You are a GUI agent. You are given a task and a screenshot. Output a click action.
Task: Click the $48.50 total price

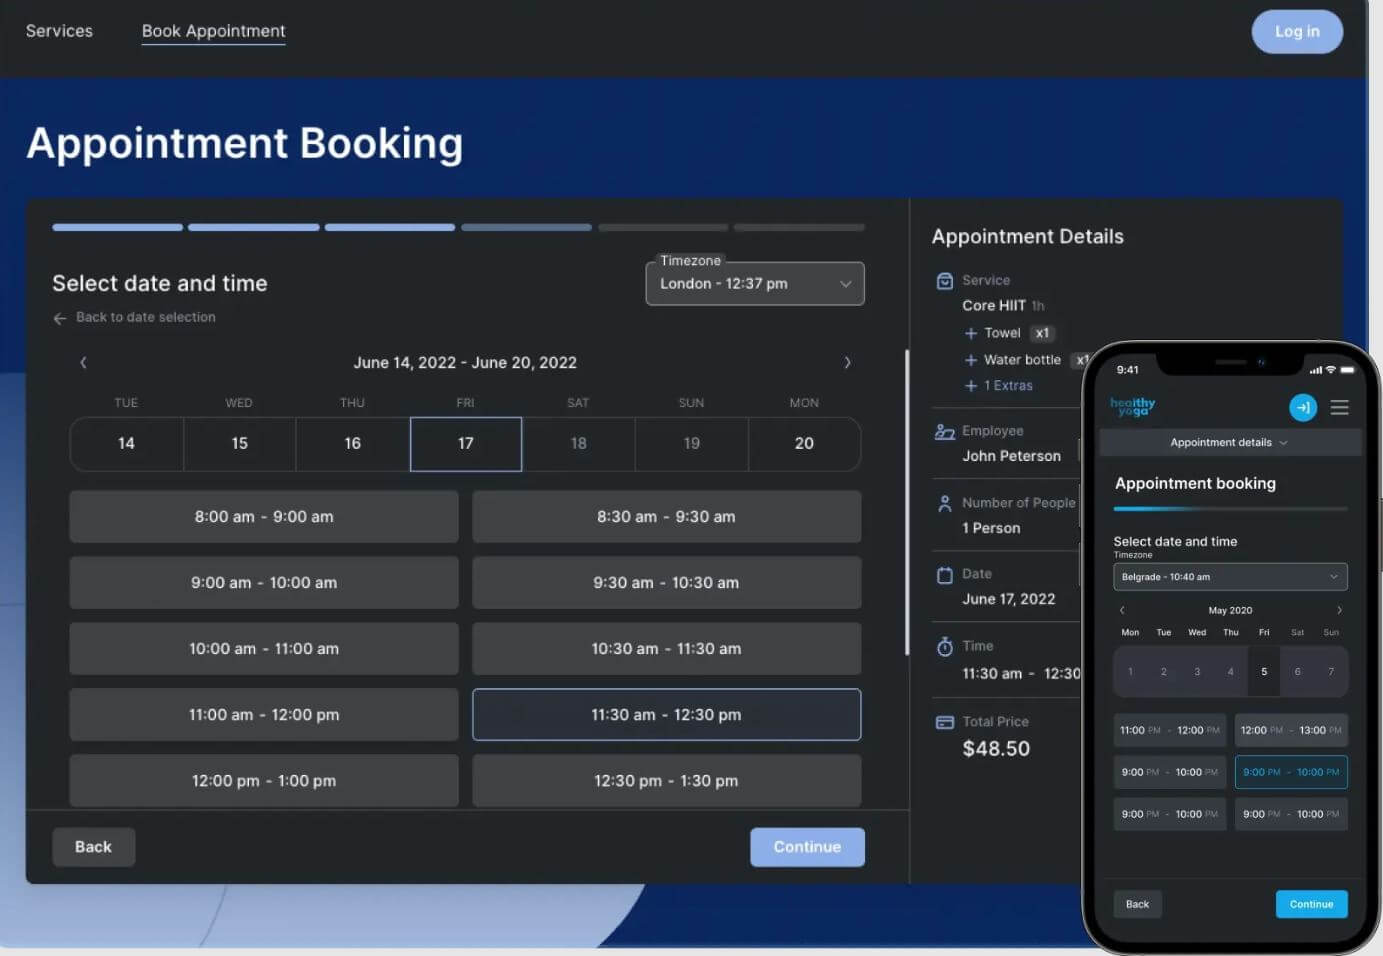coord(996,749)
